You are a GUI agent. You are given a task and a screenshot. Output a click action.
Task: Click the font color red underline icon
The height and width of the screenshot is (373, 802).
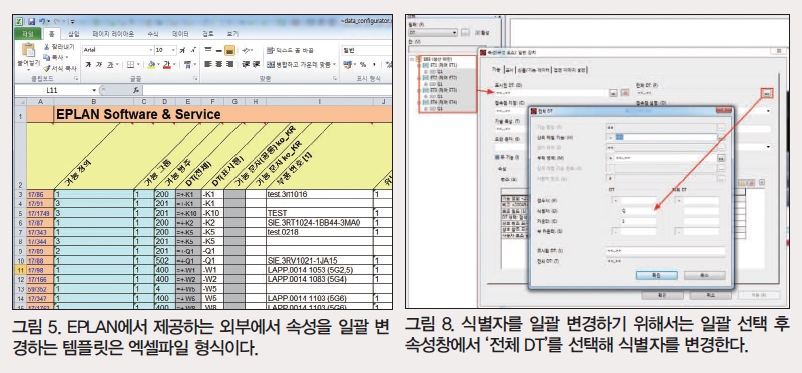167,64
